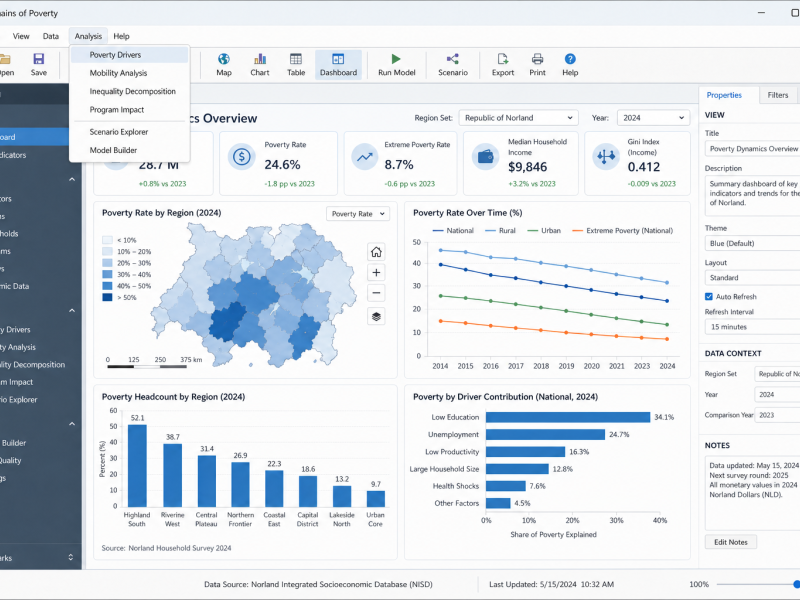Zoom out on the poverty map
This screenshot has width=800, height=600.
click(x=376, y=293)
